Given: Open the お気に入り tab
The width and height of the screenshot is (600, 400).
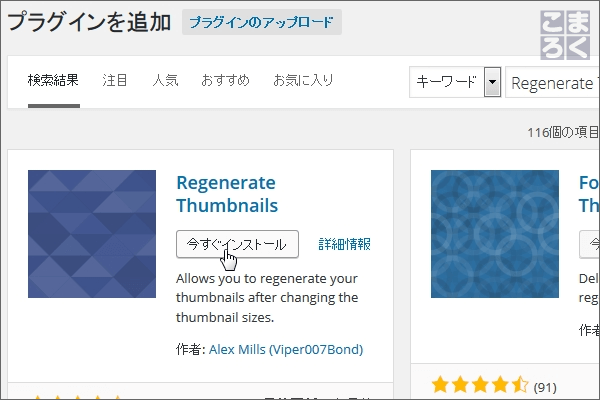Looking at the screenshot, I should 303,80.
